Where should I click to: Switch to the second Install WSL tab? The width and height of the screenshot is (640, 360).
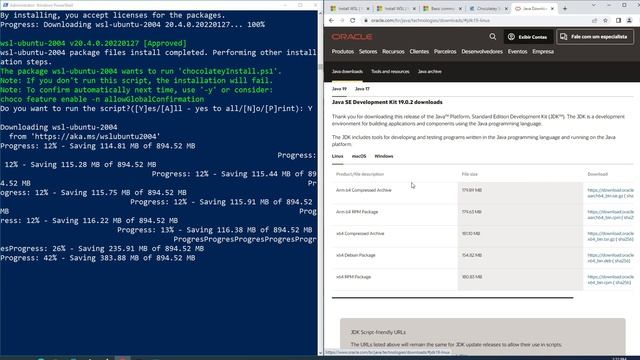tap(396, 8)
